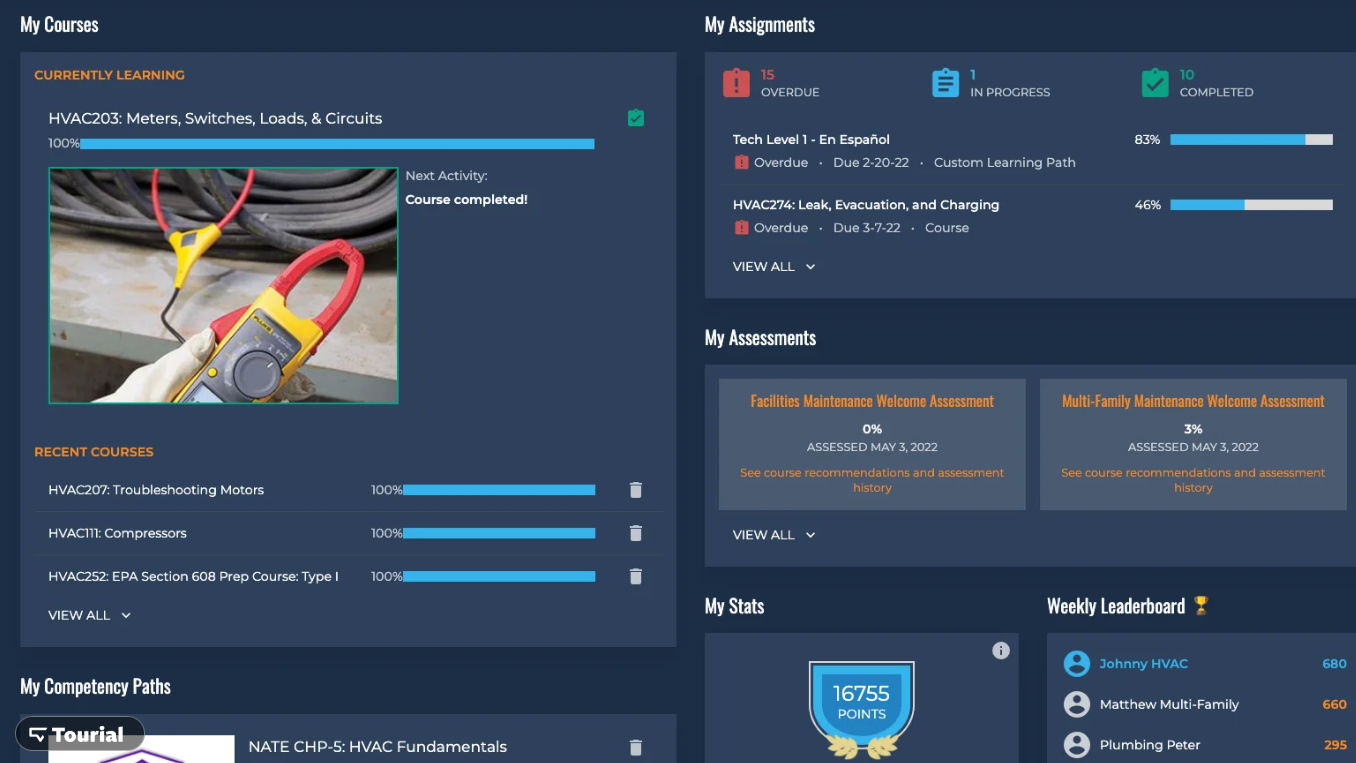Click the overdue alert icon in My Assignments

(737, 81)
